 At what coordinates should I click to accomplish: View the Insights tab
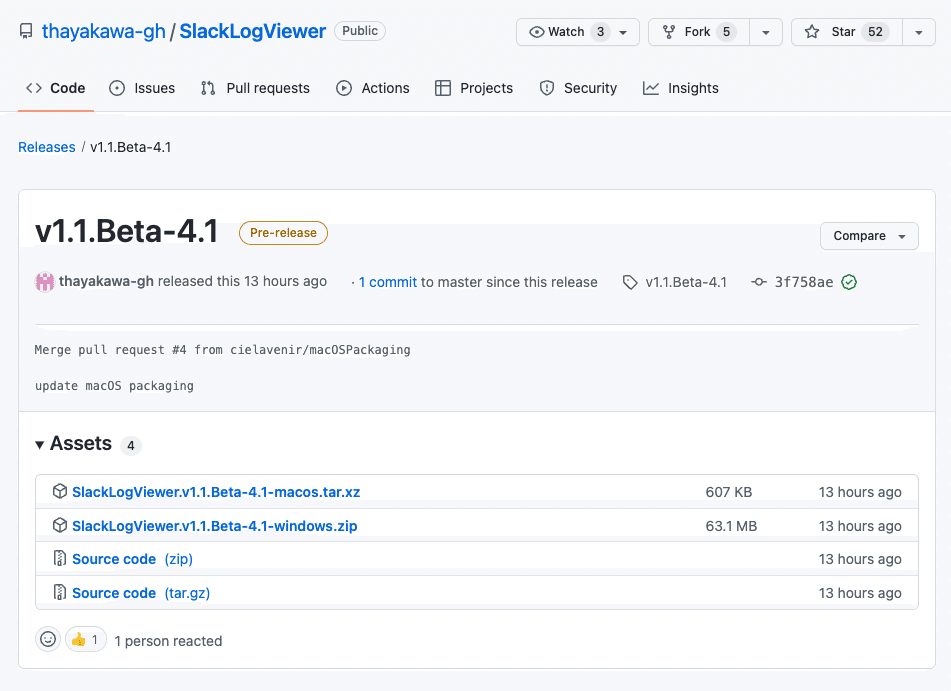coord(681,88)
